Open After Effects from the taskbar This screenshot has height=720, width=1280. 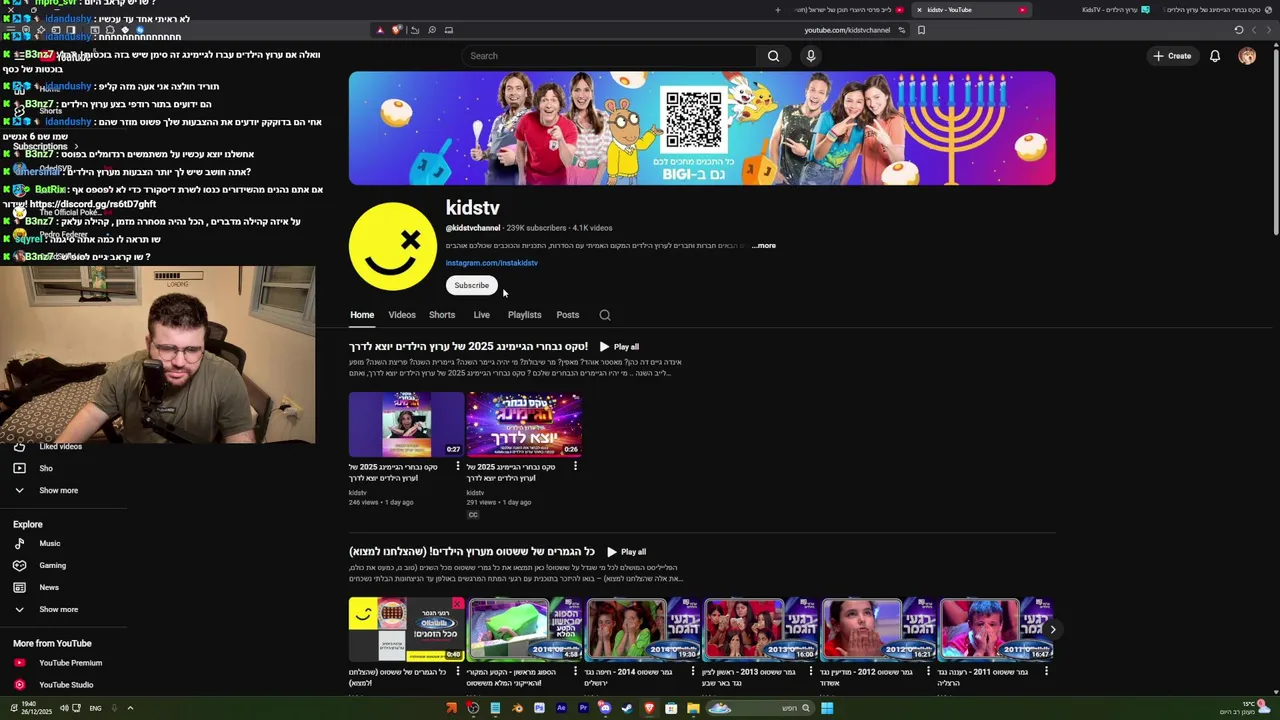[x=561, y=708]
